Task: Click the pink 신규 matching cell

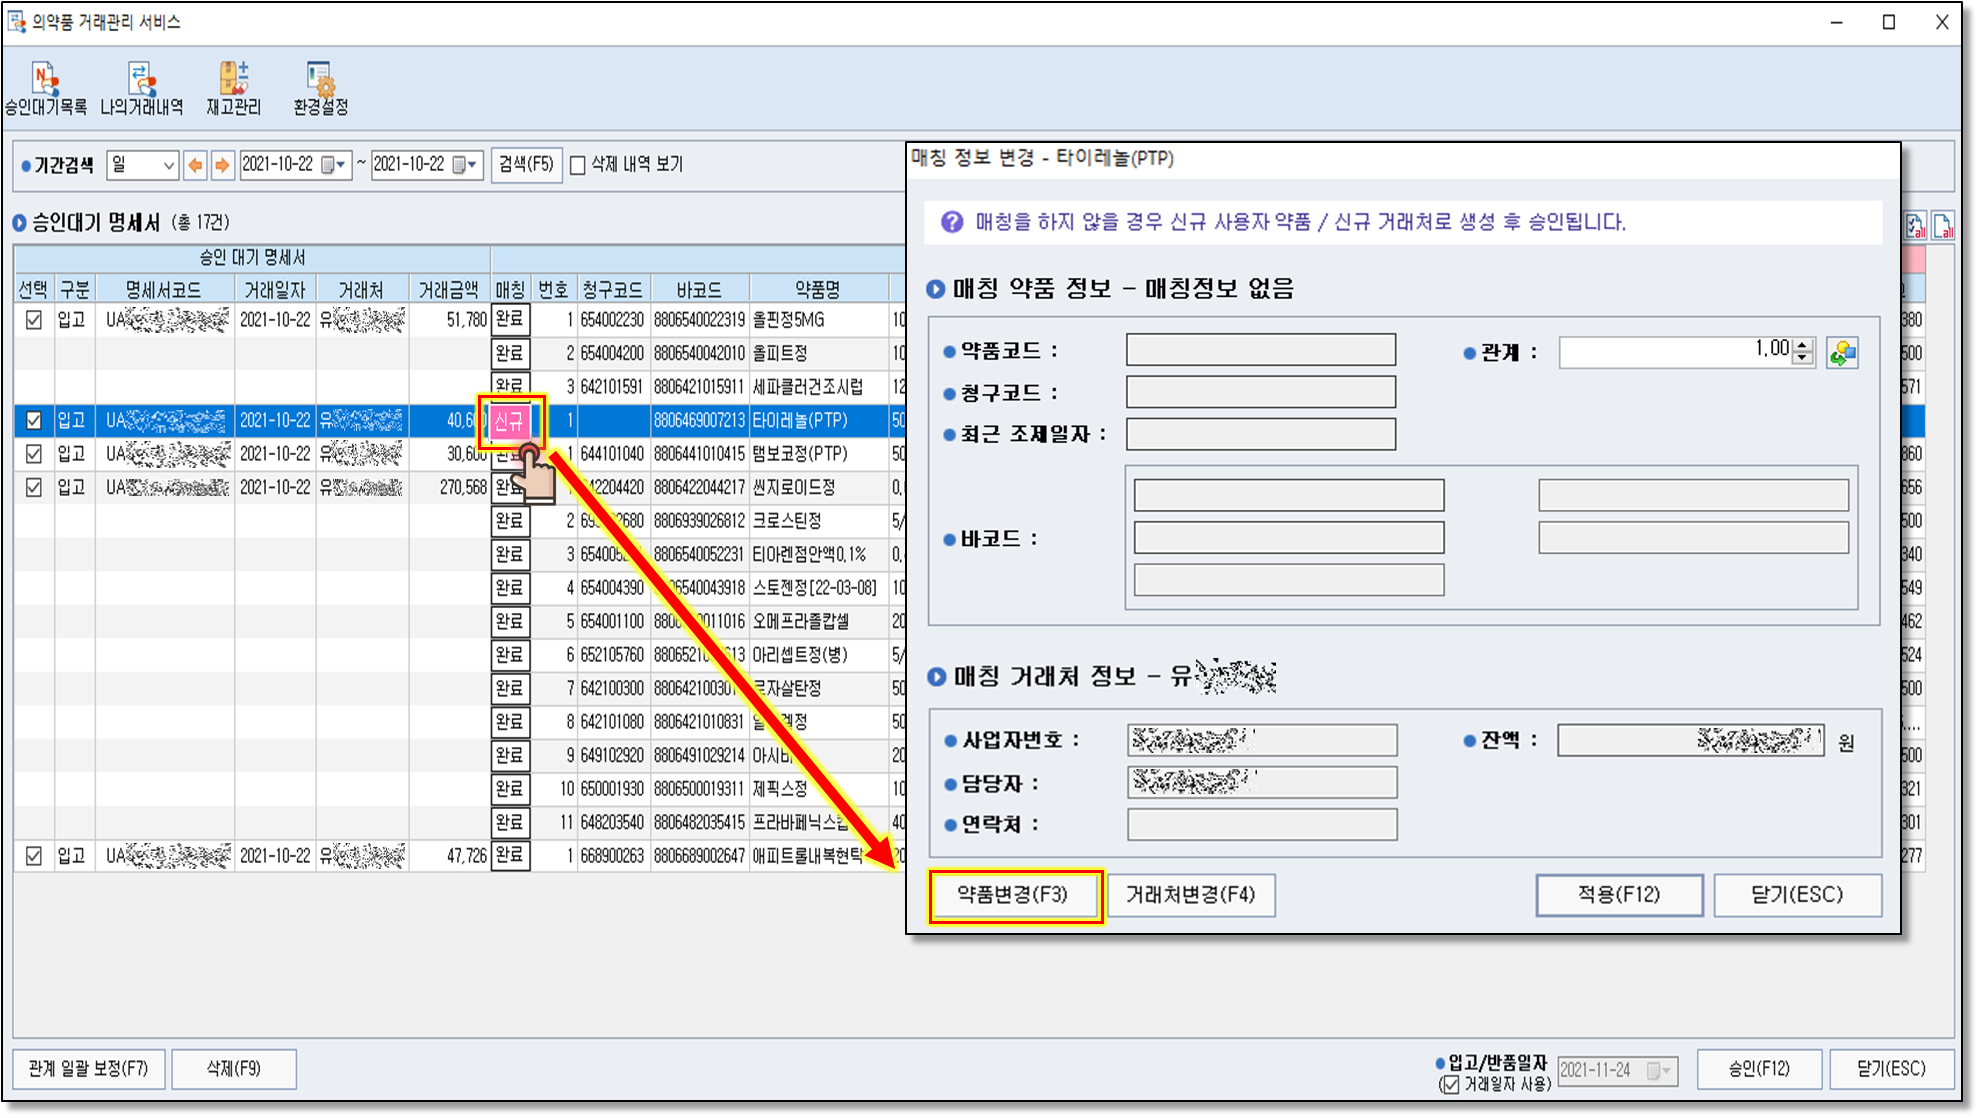Action: coord(510,421)
